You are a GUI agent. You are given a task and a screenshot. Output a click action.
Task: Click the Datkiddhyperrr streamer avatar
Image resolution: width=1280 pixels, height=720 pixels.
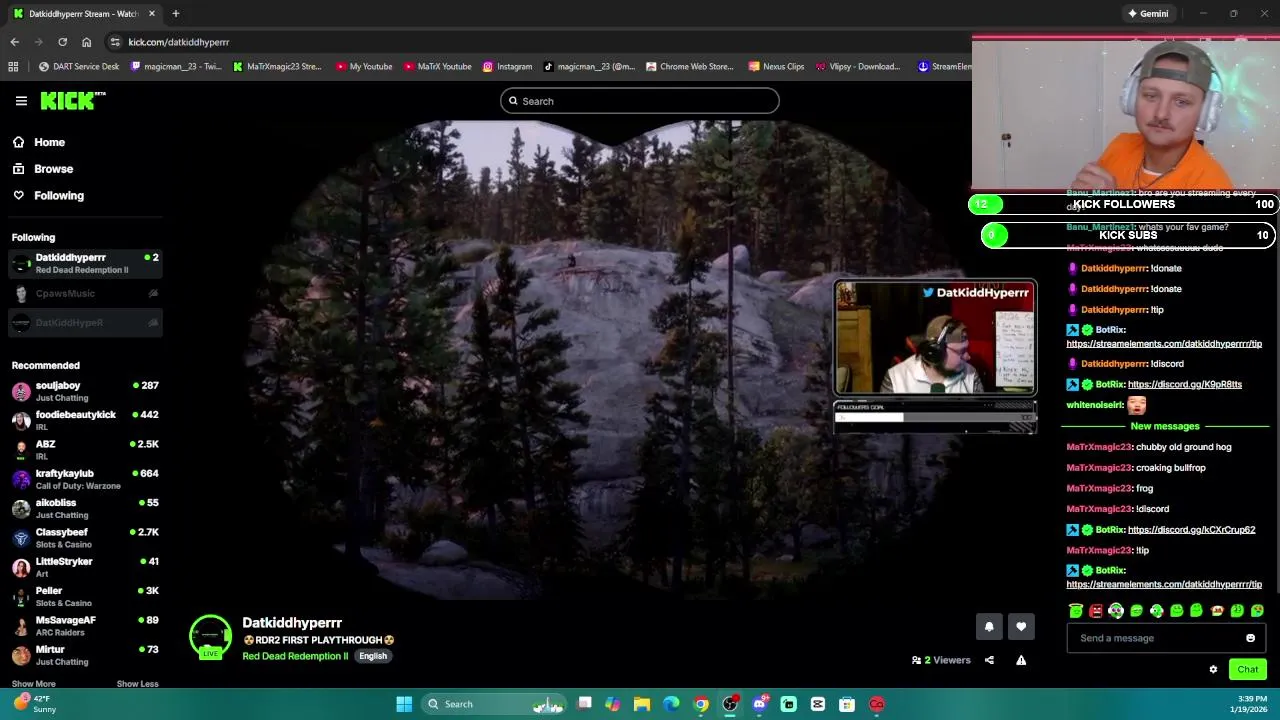(210, 638)
